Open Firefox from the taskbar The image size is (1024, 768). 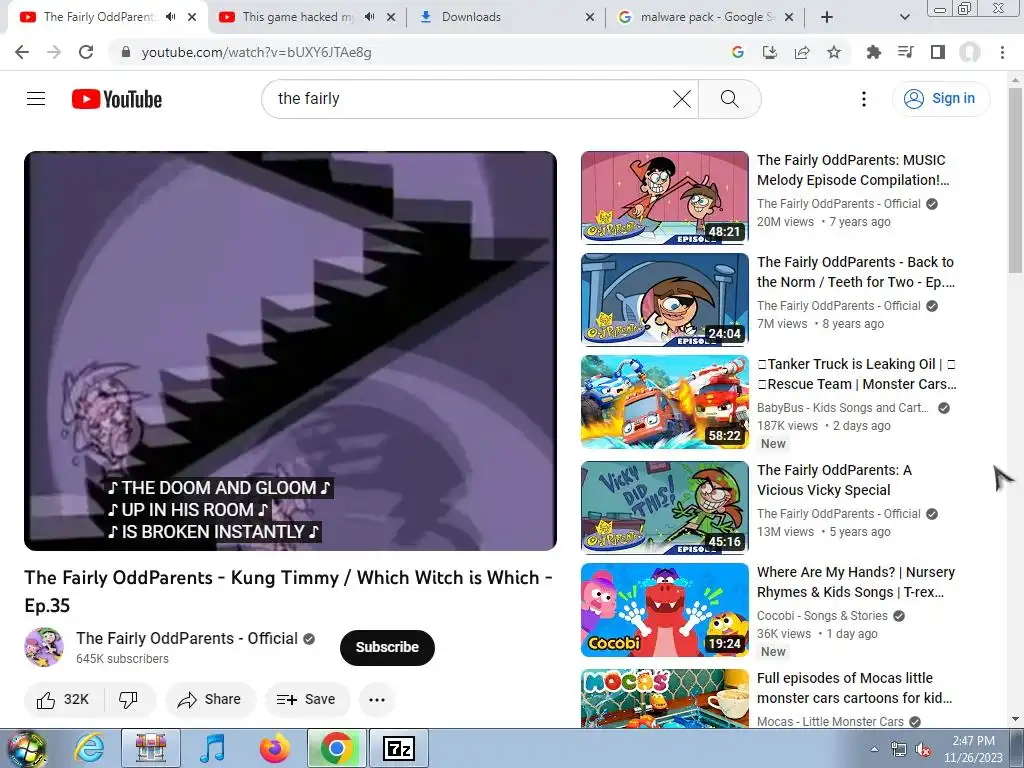pos(274,748)
